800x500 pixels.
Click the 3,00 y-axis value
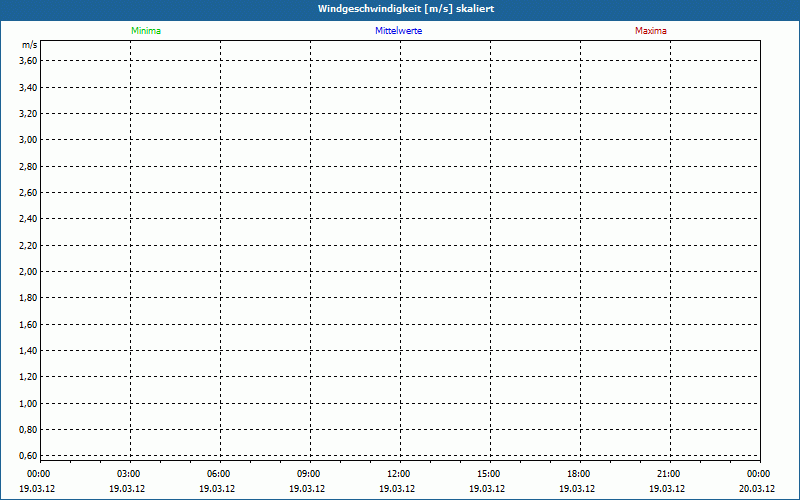point(28,140)
